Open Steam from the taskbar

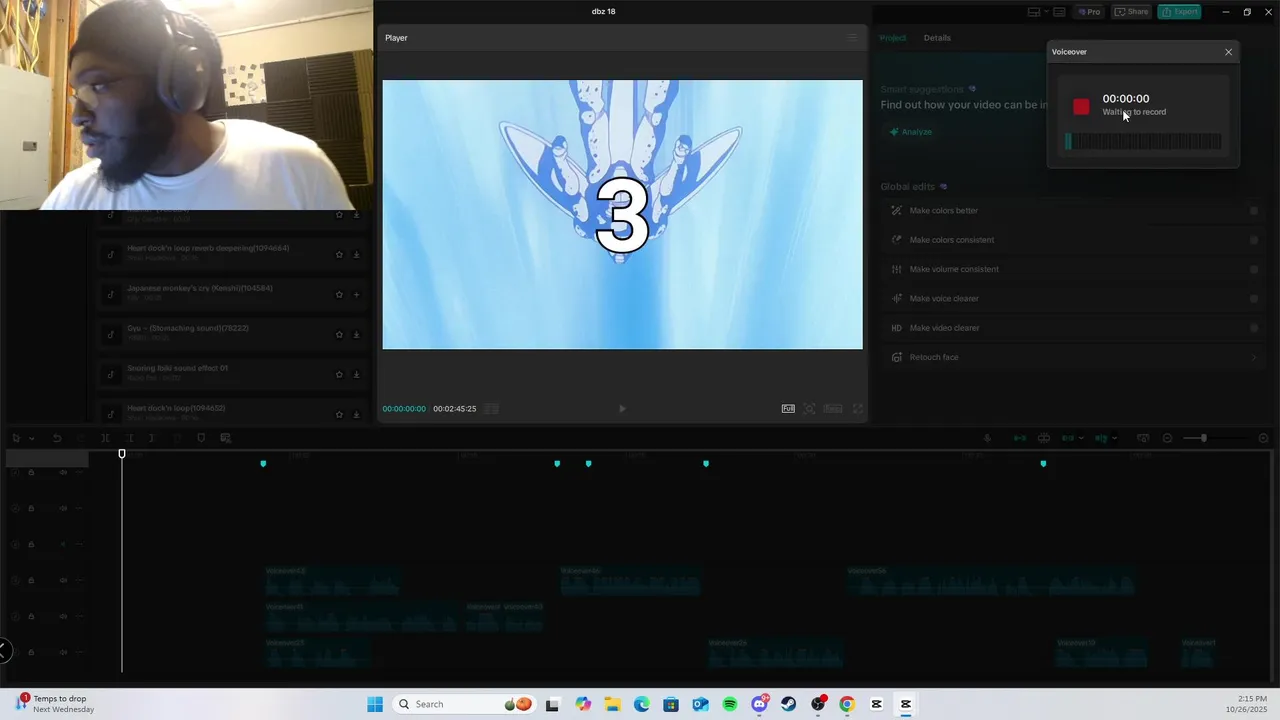[789, 704]
